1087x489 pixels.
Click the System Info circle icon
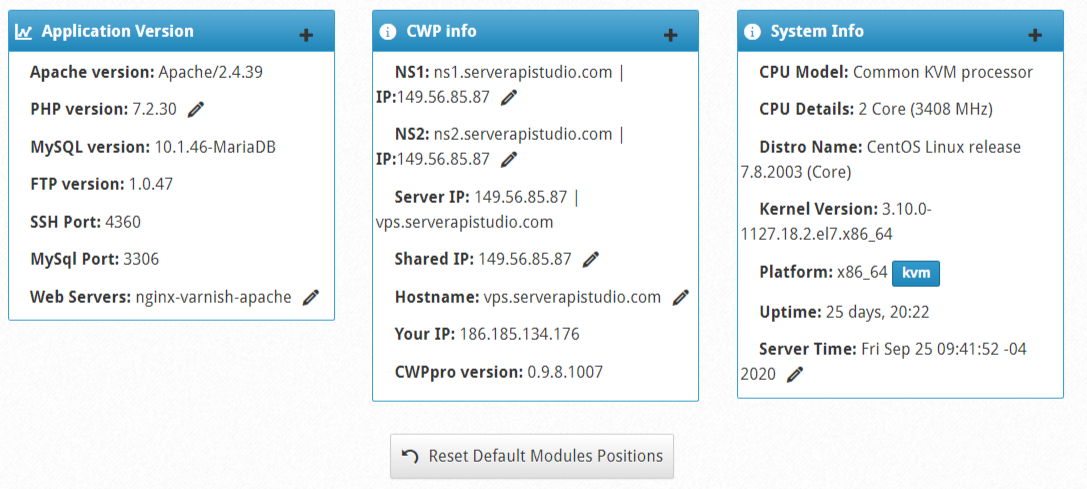coord(752,31)
